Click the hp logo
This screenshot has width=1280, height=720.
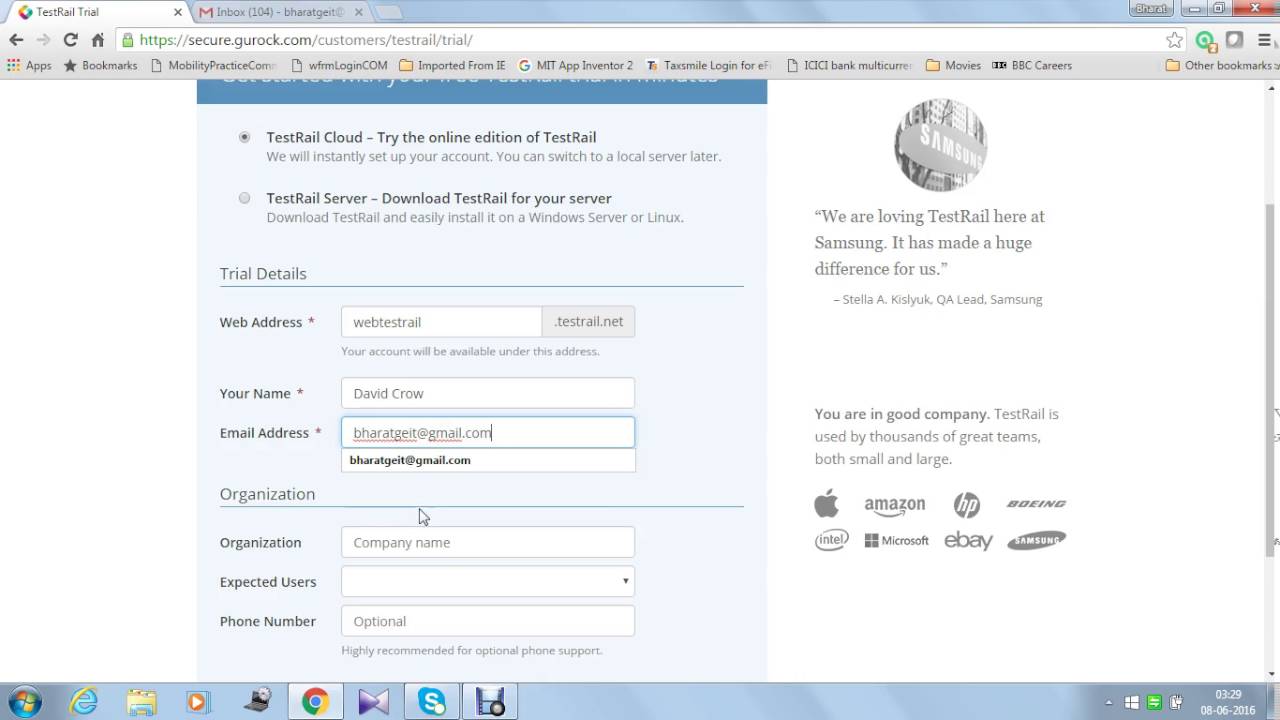[967, 505]
